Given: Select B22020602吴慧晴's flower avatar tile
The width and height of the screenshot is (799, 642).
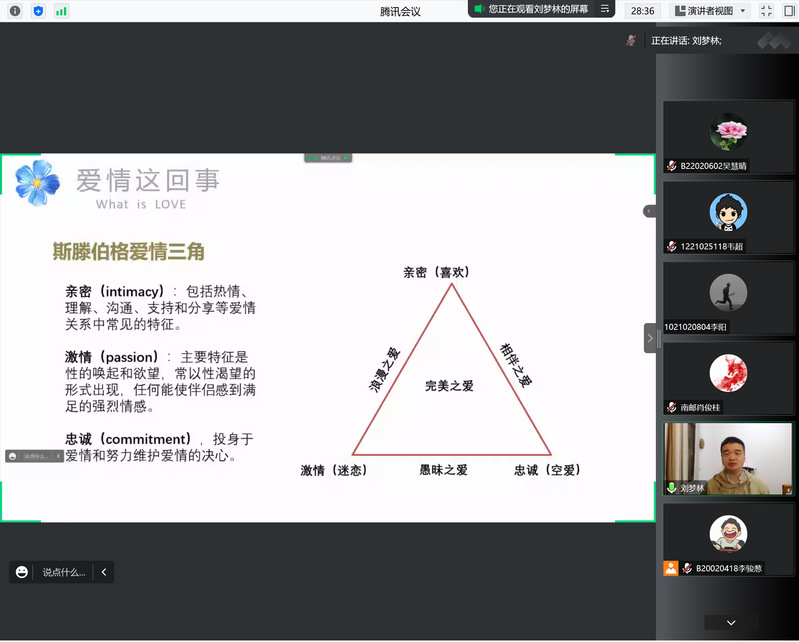Looking at the screenshot, I should tap(728, 137).
